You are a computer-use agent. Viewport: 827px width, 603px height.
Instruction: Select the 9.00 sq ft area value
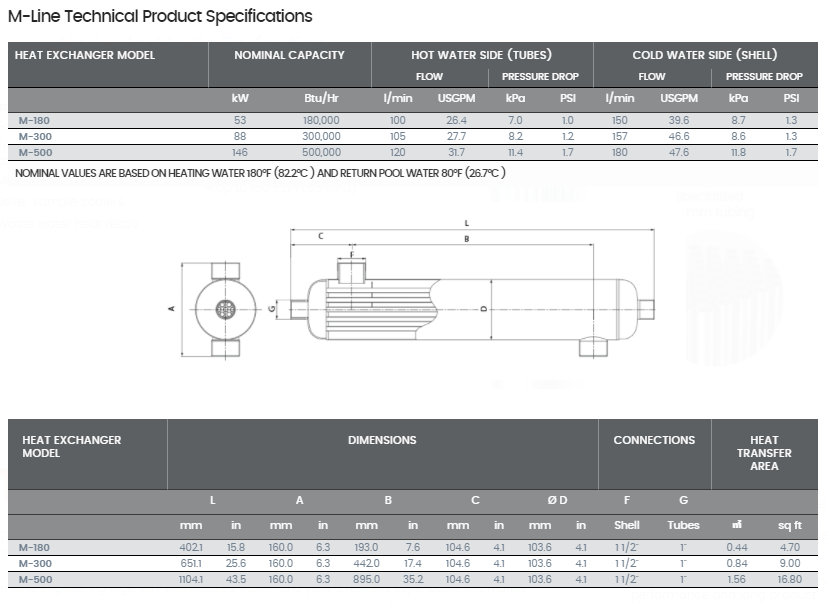point(790,563)
